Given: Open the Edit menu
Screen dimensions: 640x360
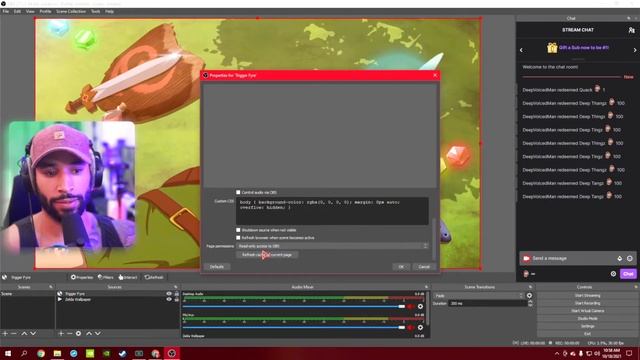Looking at the screenshot, I should [17, 11].
